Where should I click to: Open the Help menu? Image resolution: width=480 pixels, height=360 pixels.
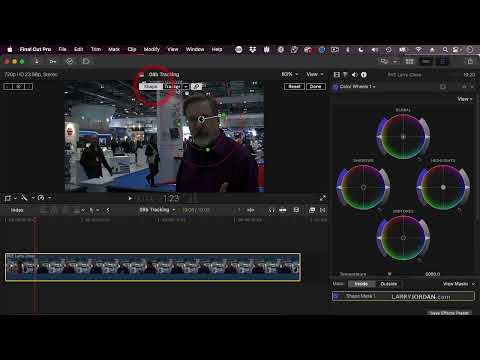(x=217, y=49)
